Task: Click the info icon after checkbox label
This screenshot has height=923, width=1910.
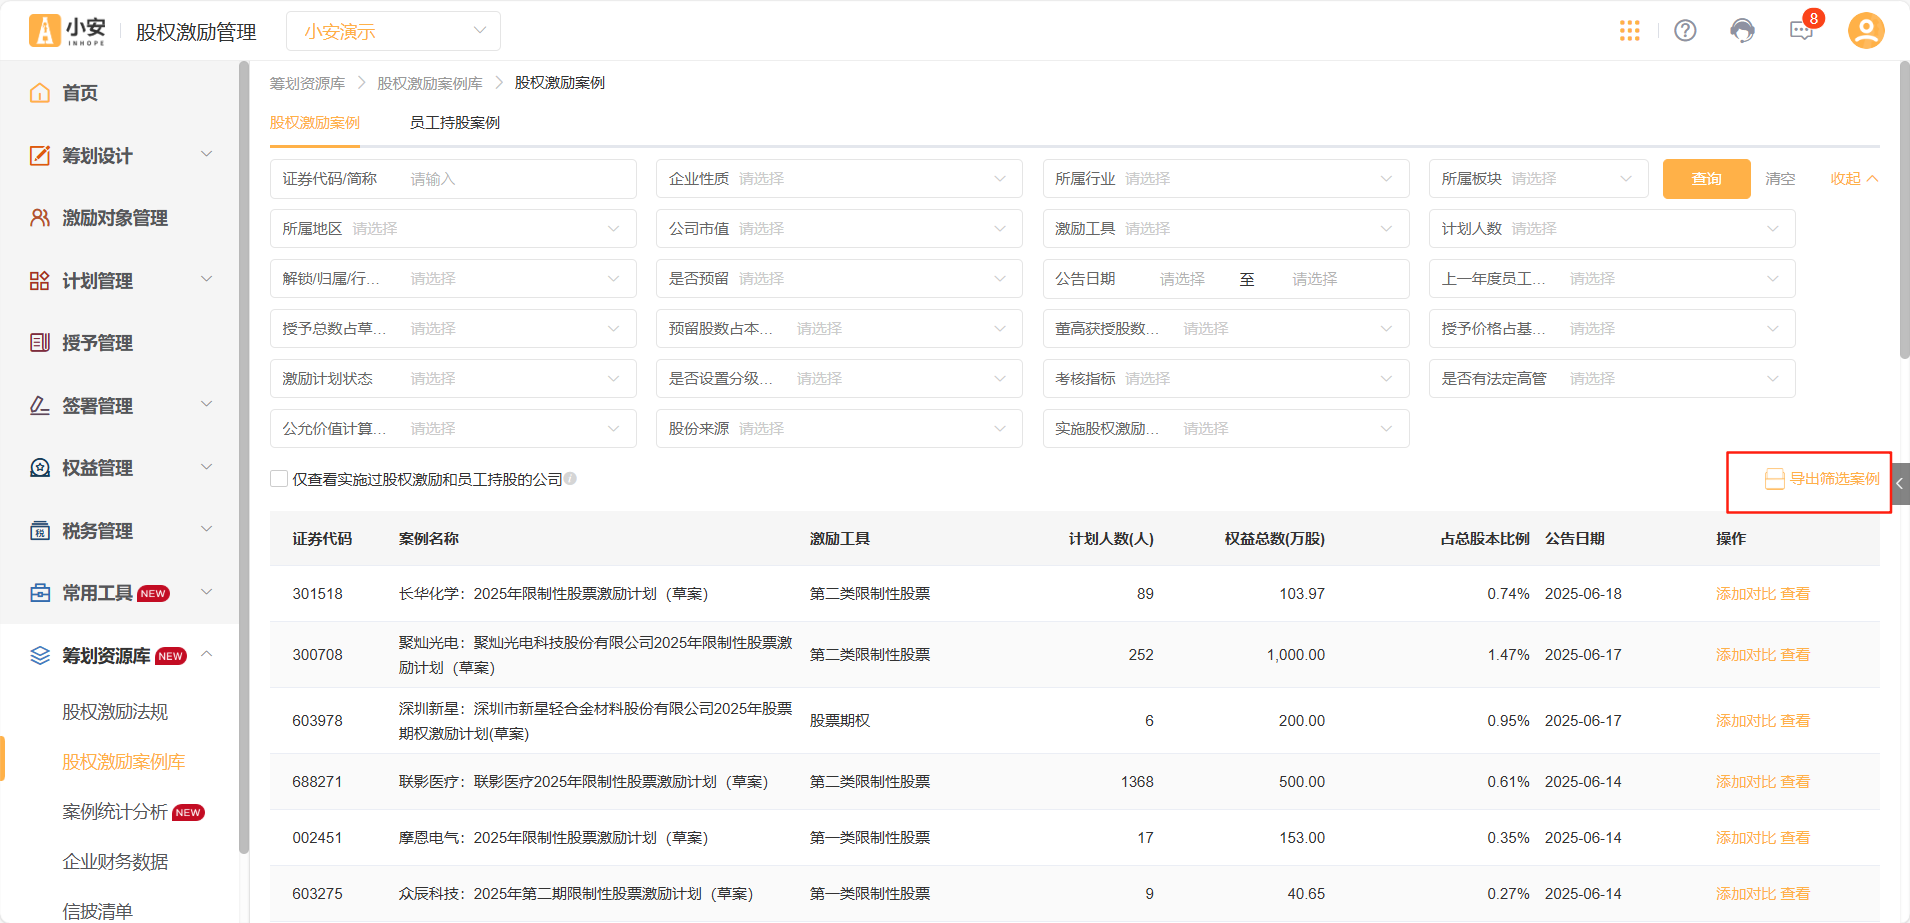Action: 570,479
